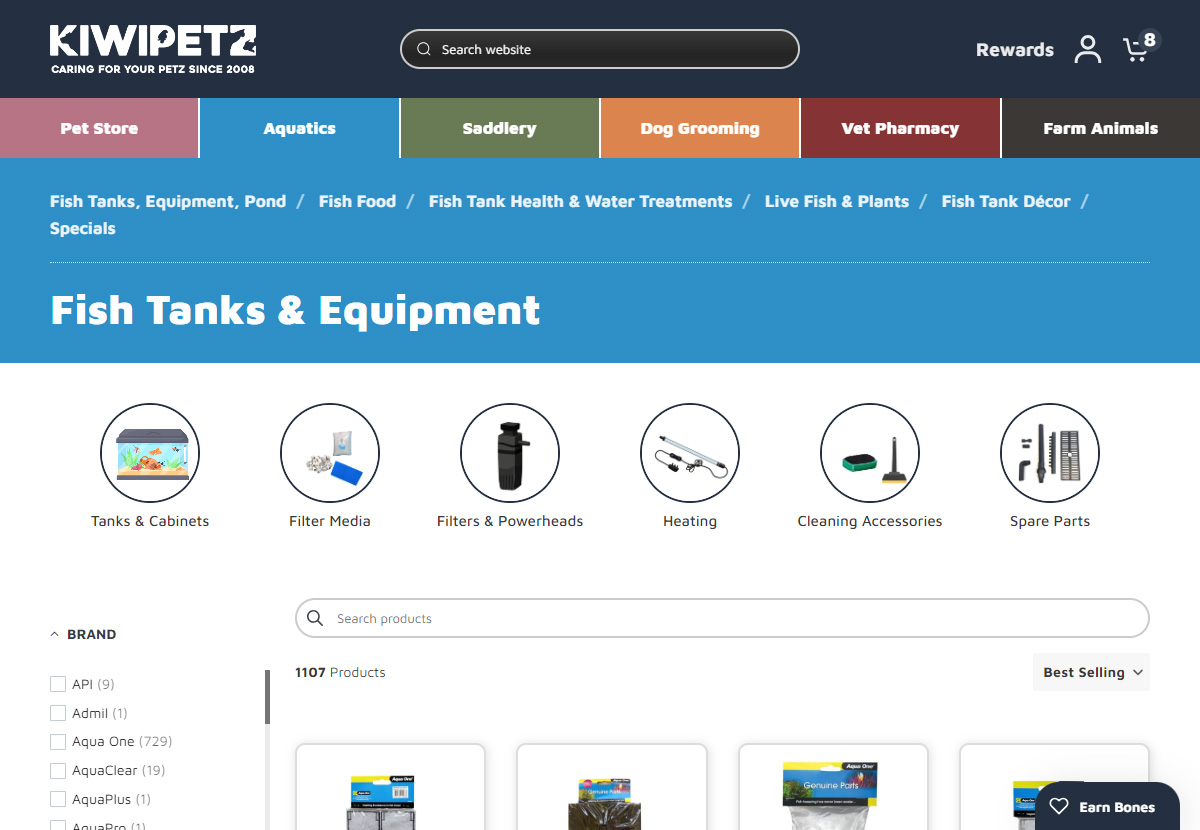This screenshot has width=1200, height=830.
Task: Open the Fish Food link
Action: point(357,201)
